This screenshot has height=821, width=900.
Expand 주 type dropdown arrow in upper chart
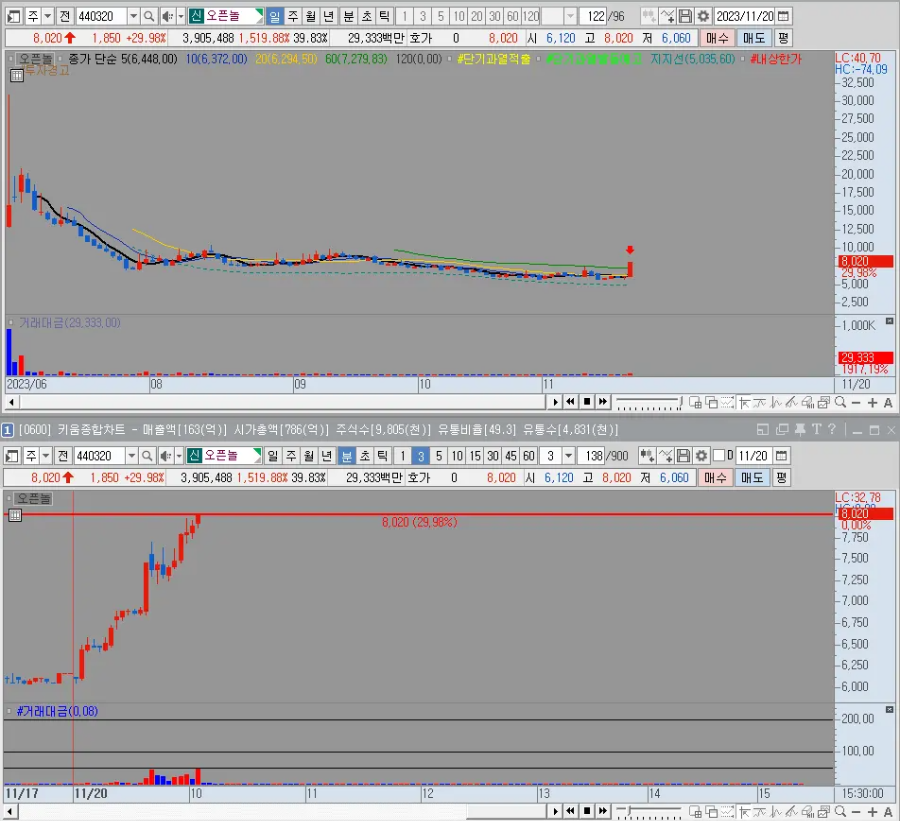coord(48,16)
